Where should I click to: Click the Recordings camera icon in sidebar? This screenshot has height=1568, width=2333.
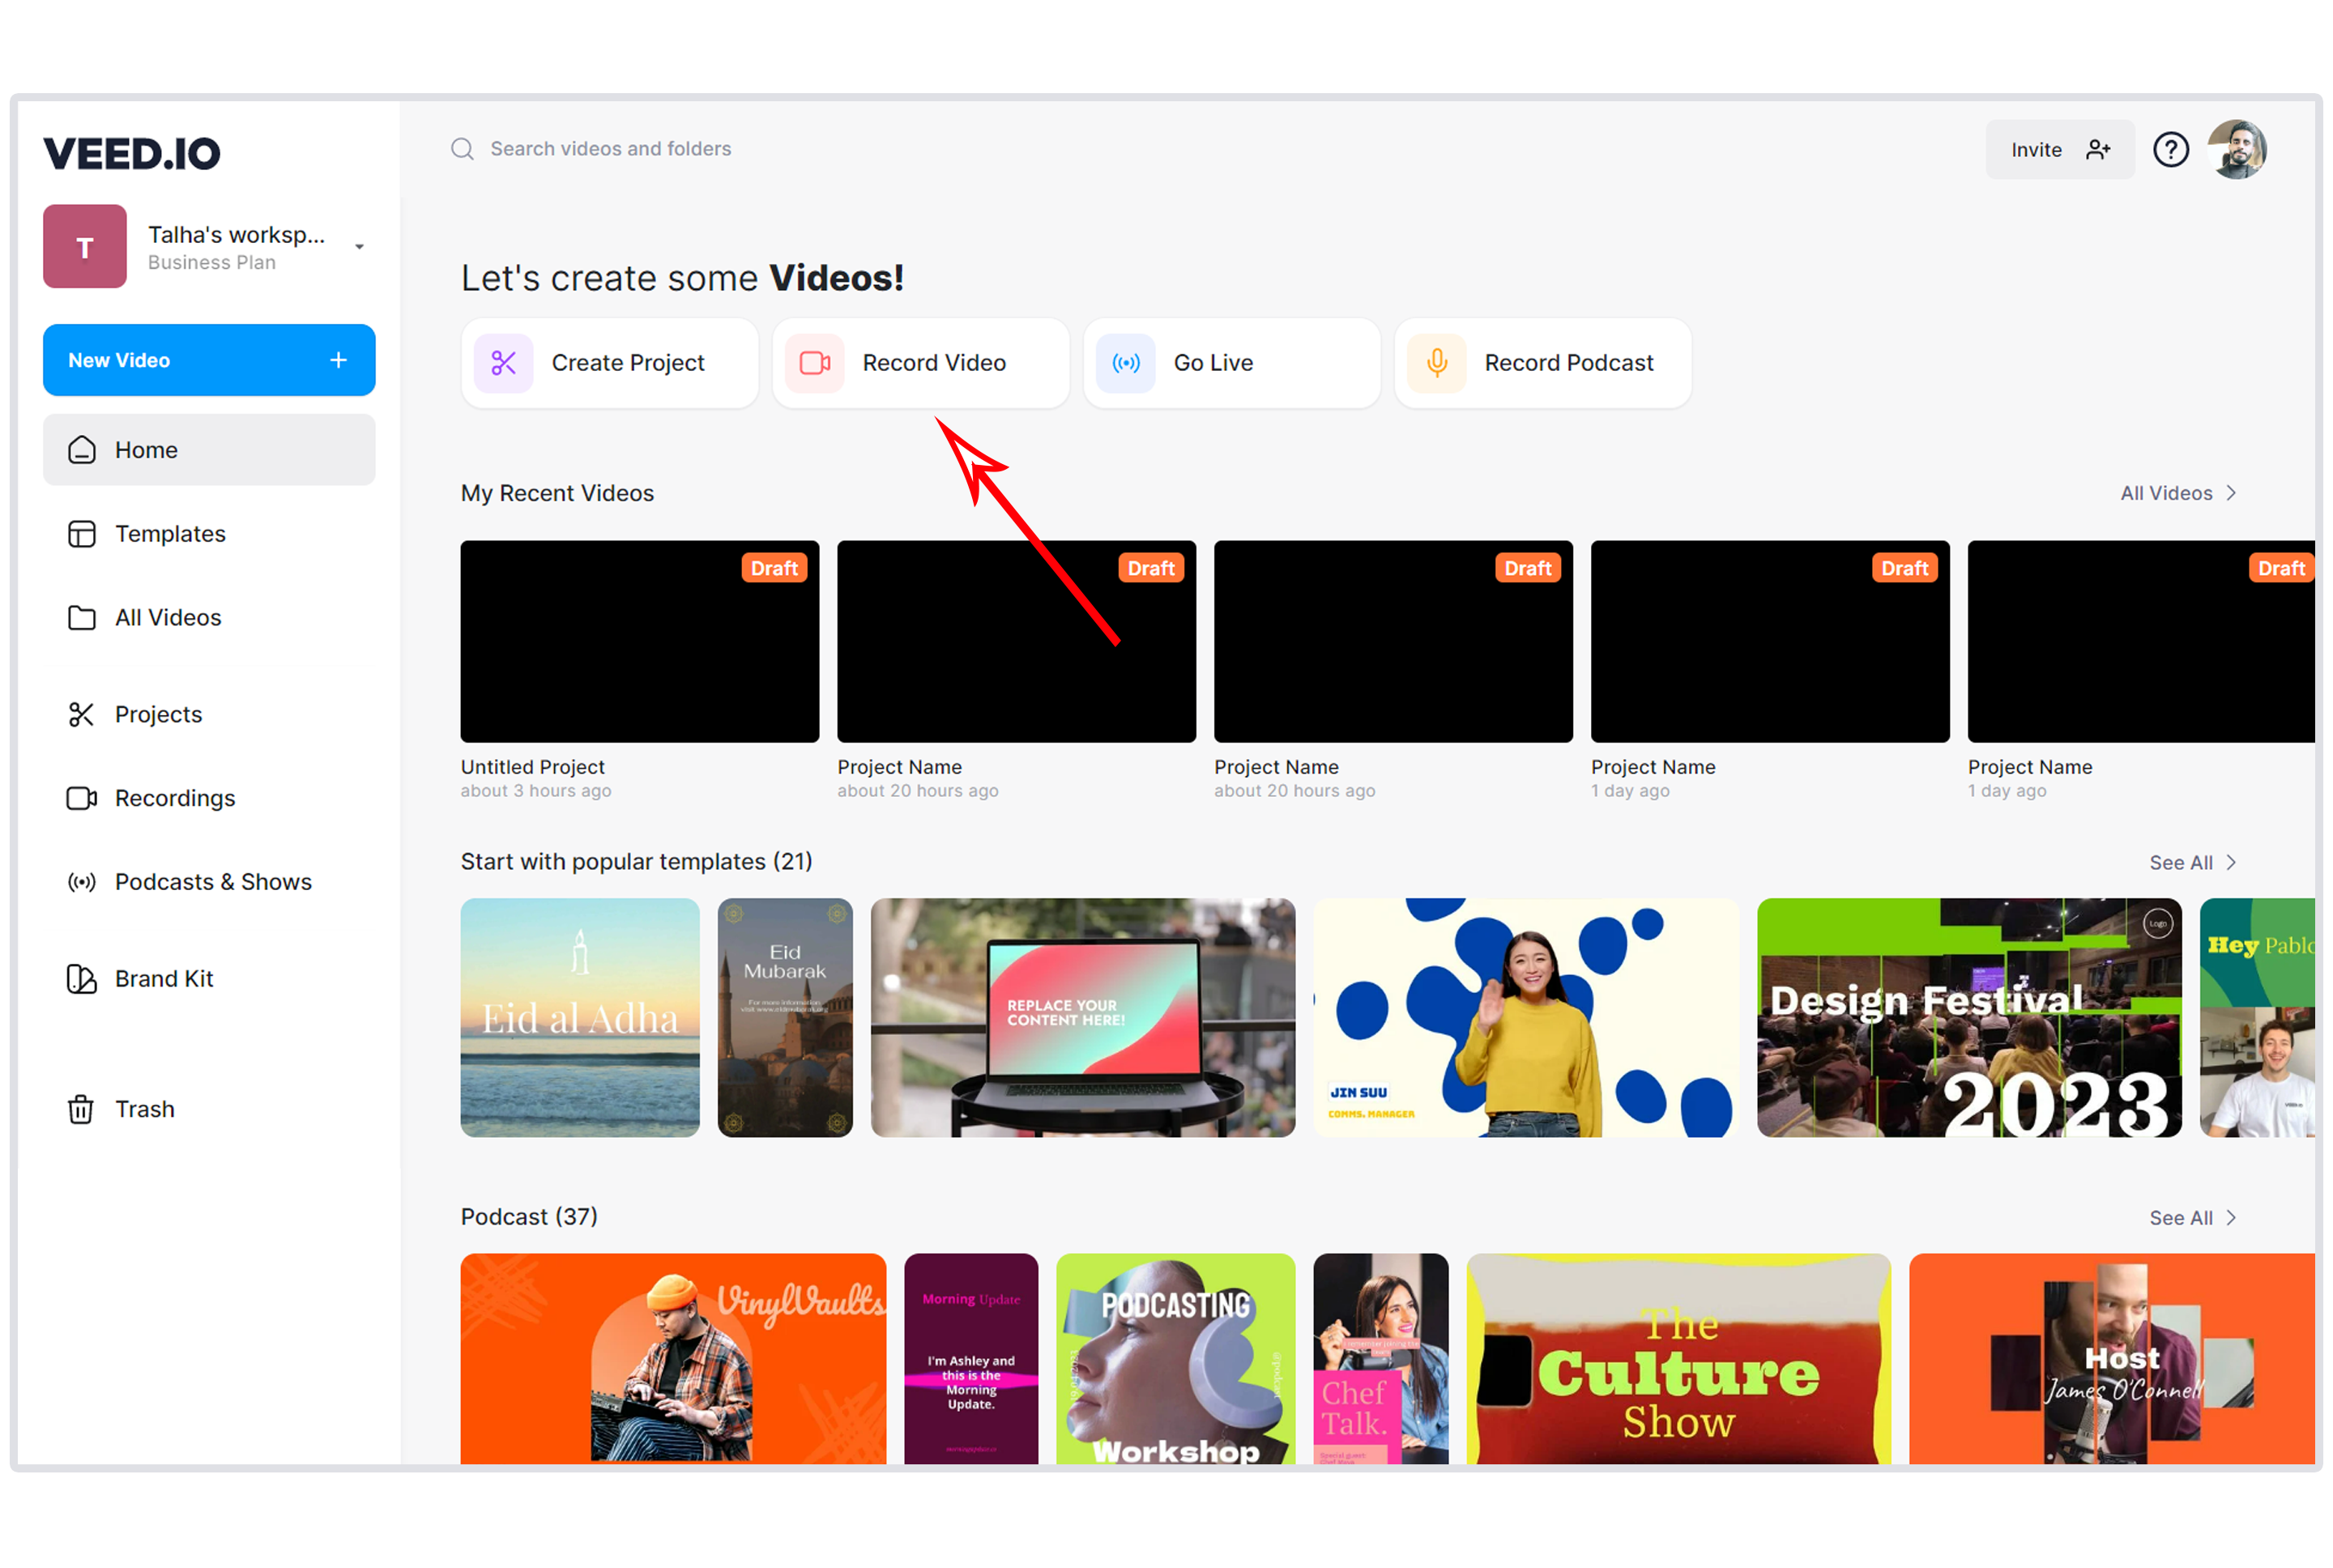[x=83, y=797]
